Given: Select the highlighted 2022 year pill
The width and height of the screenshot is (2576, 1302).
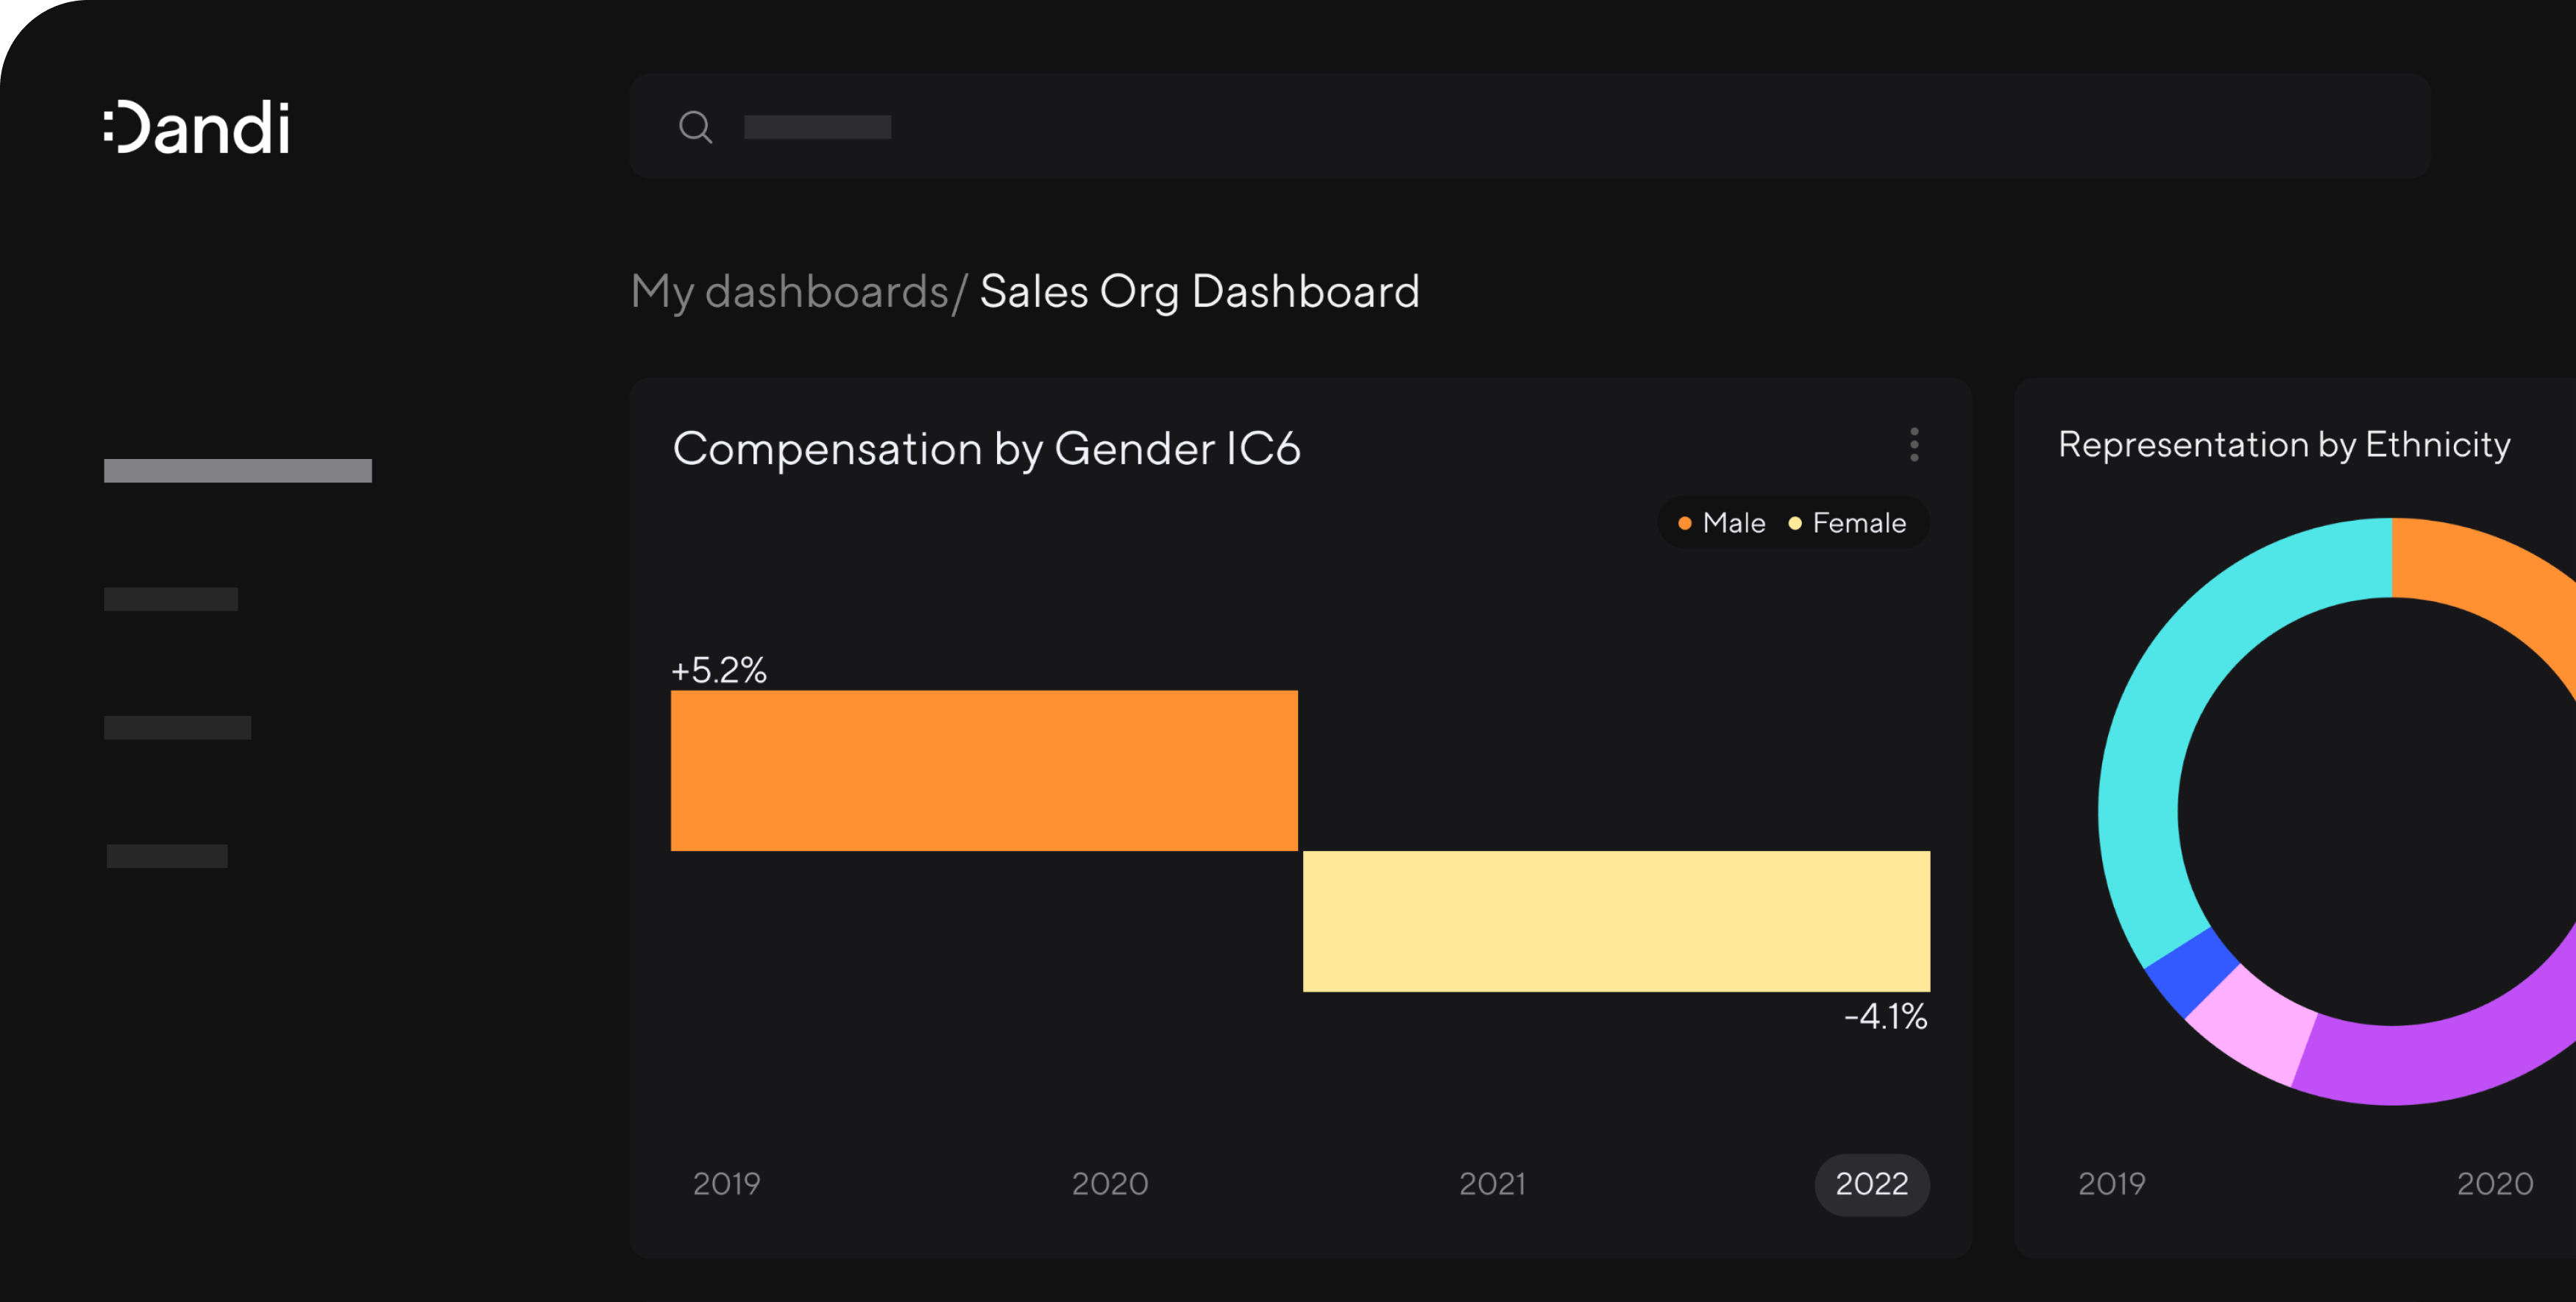Looking at the screenshot, I should 1872,1184.
